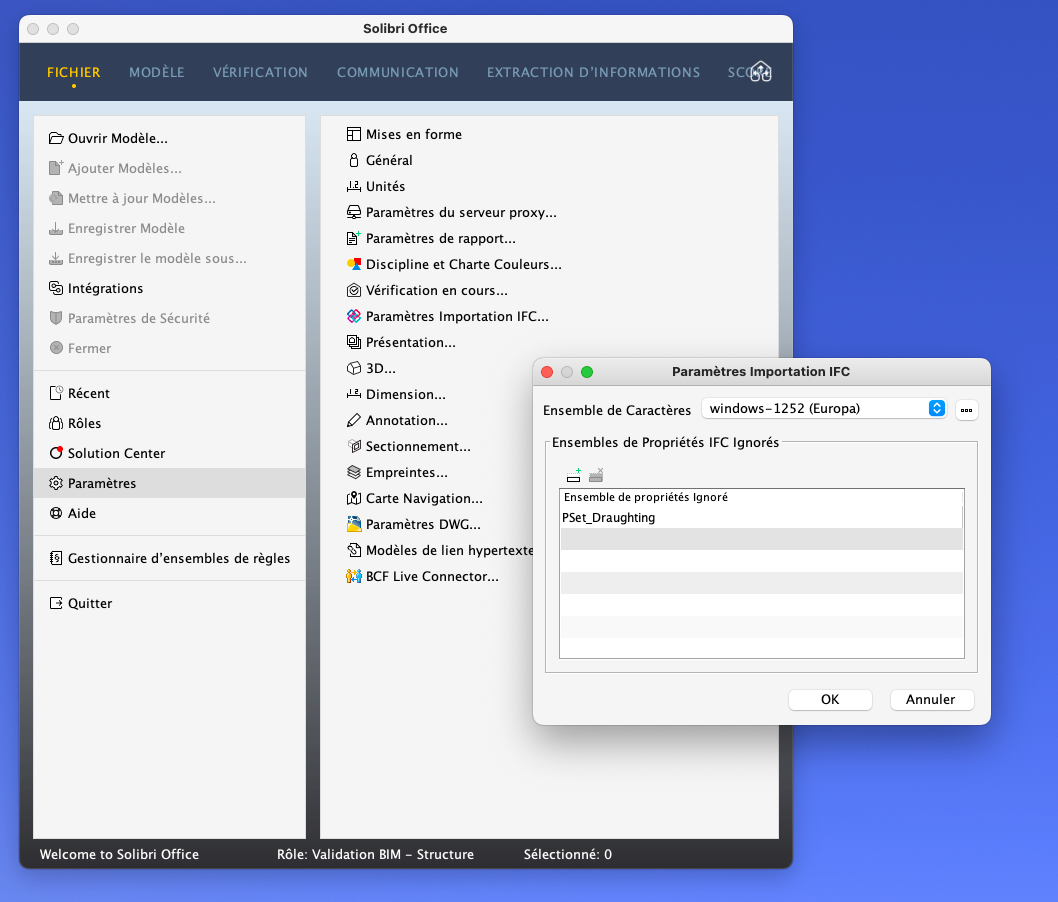Click the Carte Navigation map icon

[x=354, y=498]
